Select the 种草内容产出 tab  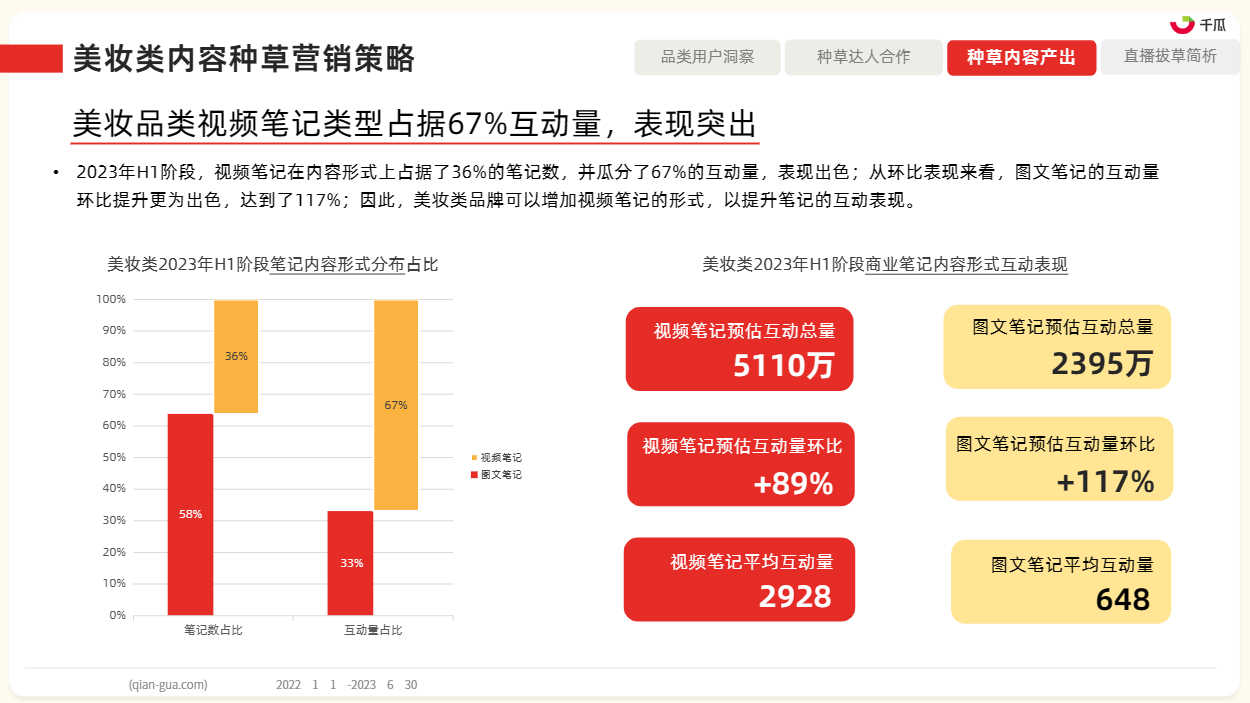point(1021,57)
